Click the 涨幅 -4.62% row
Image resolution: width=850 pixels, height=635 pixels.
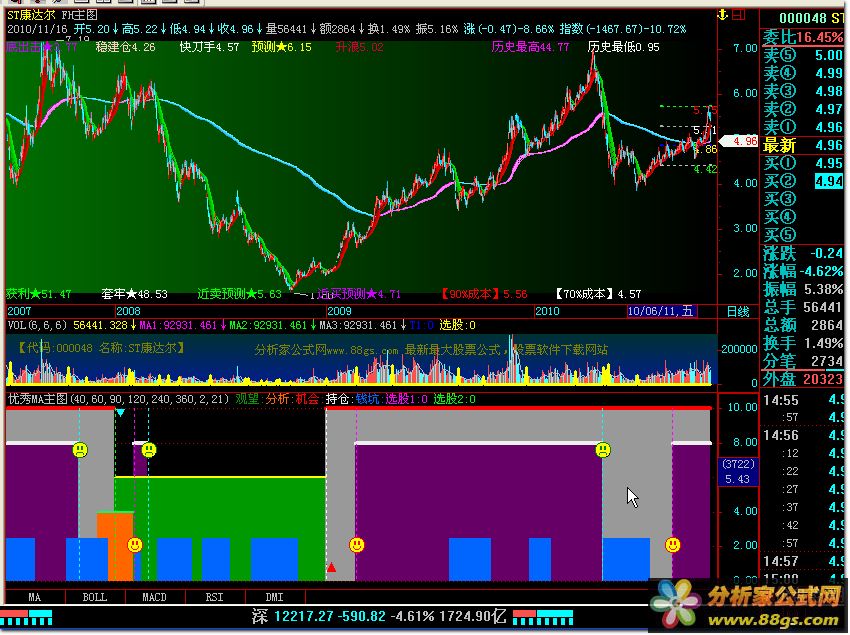[803, 271]
